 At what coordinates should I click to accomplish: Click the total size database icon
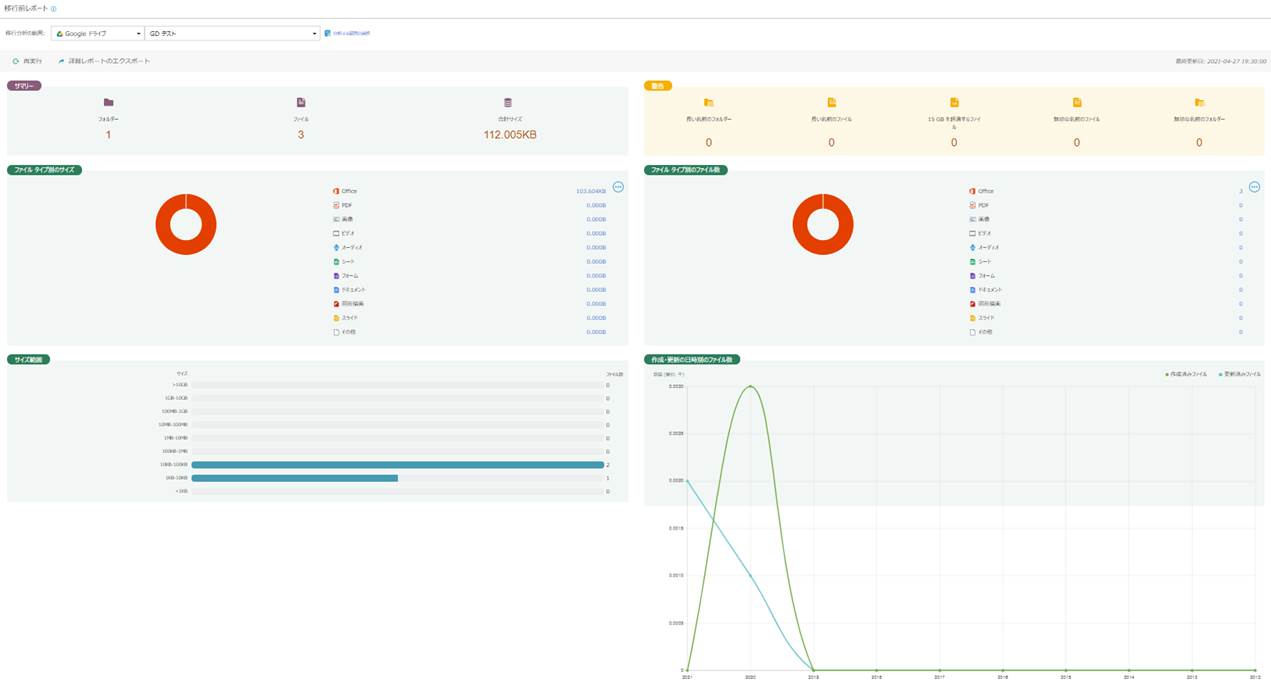point(508,102)
